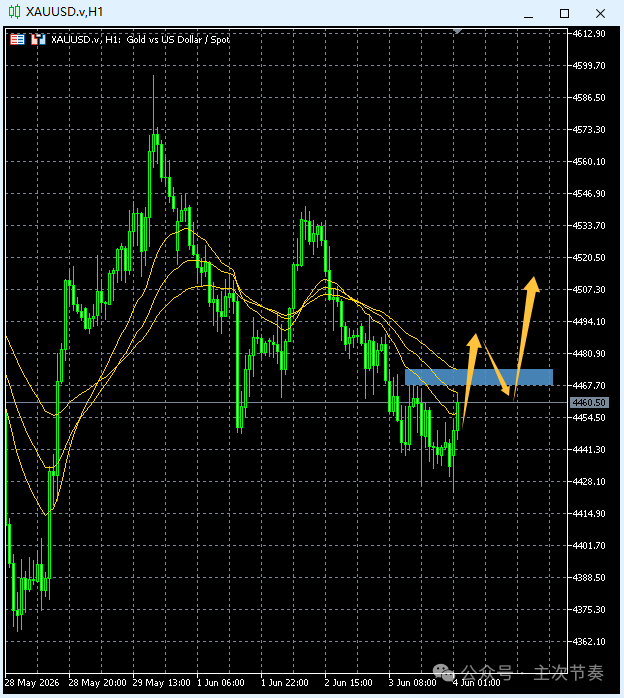Click the time axis label 2 Jun 15:00
The image size is (624, 698).
348,683
